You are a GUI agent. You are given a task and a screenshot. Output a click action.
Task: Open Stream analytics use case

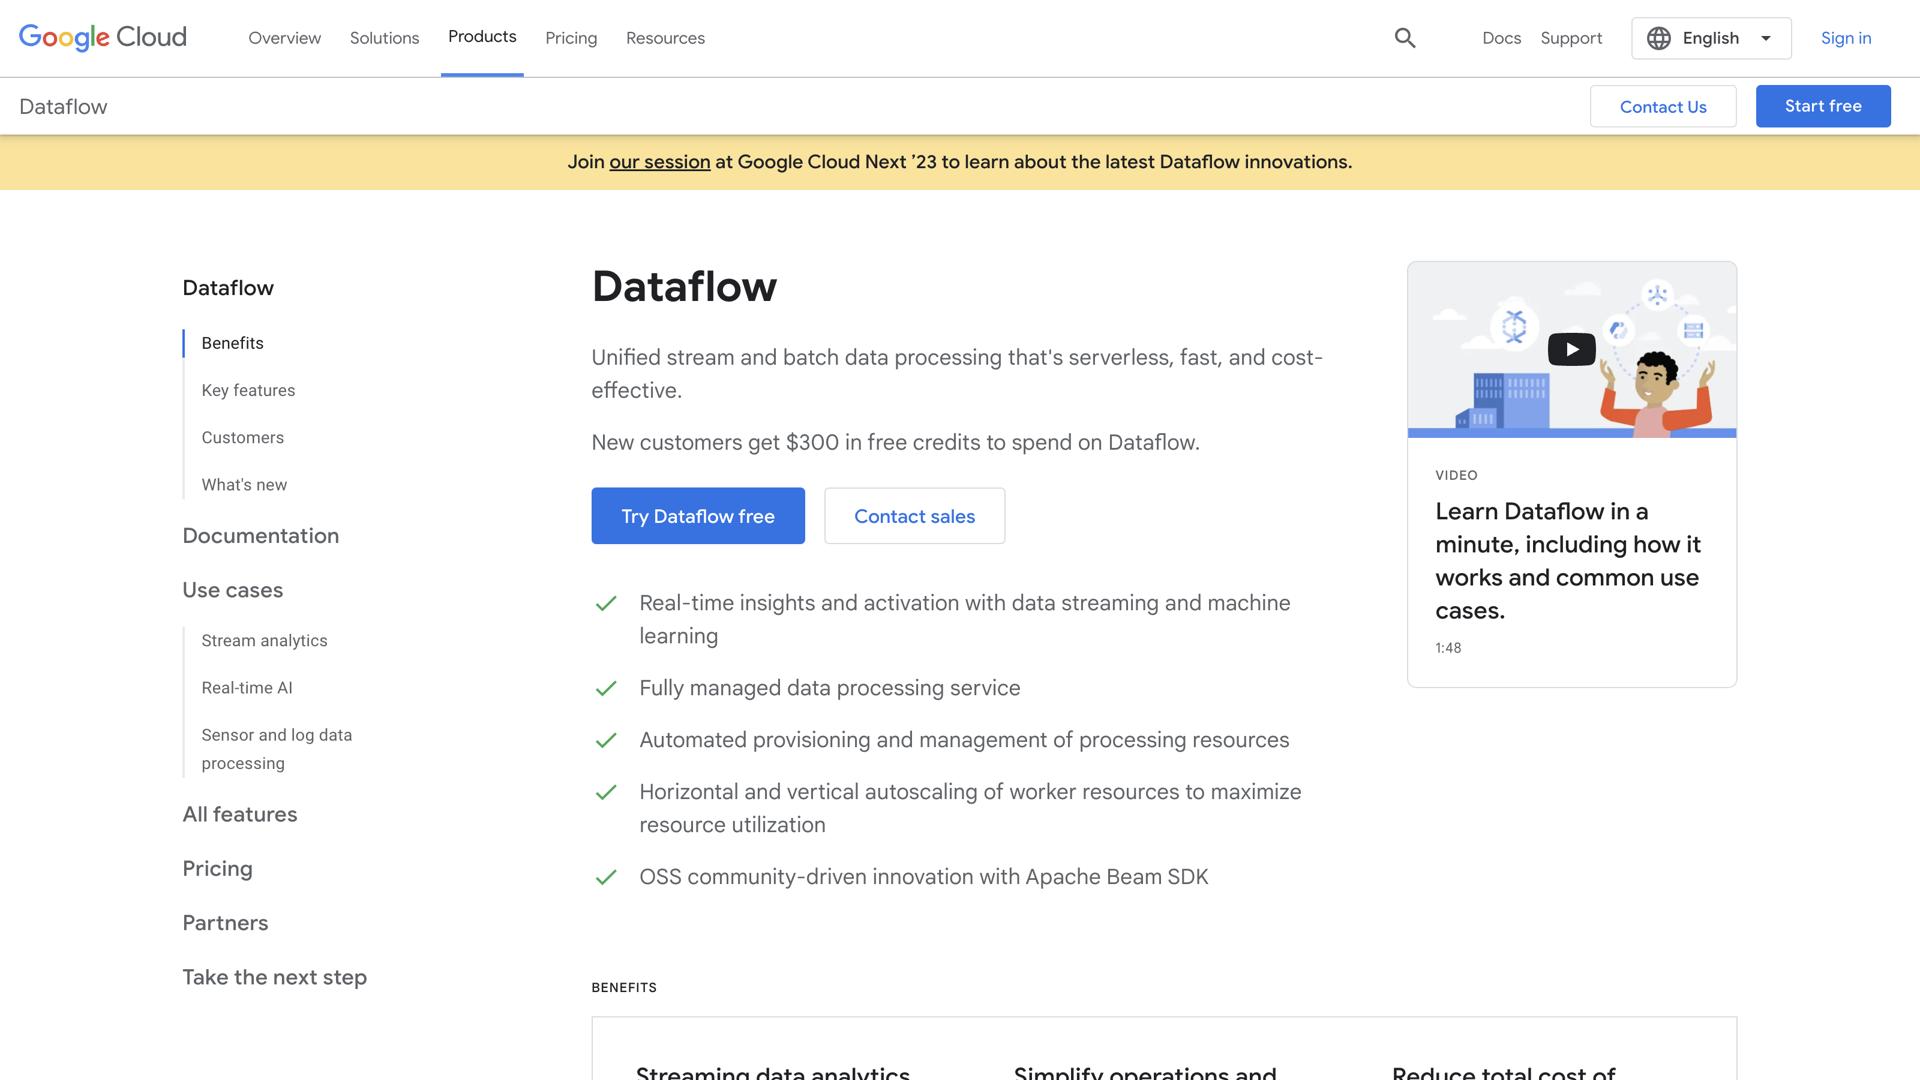point(264,640)
